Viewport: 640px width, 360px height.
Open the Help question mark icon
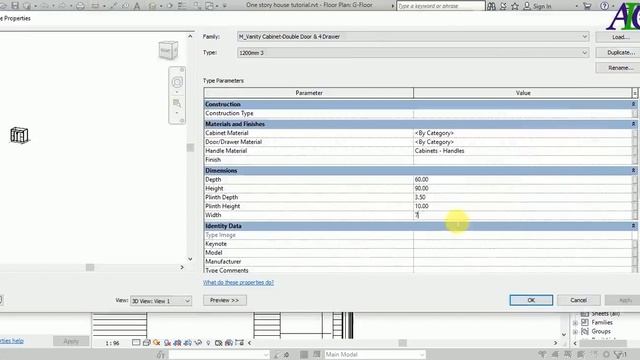point(604,6)
